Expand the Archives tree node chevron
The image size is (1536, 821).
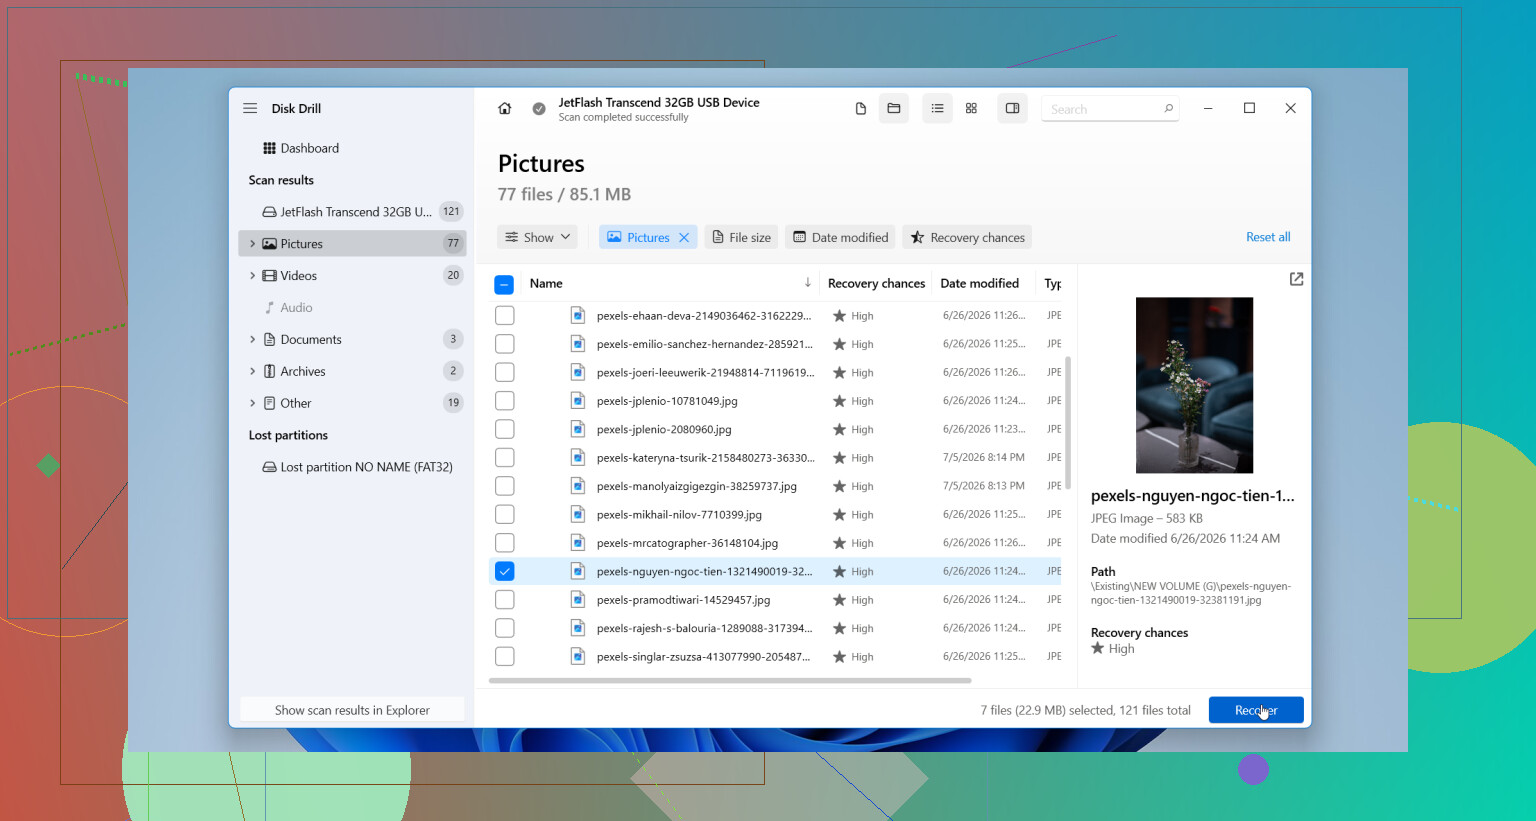pos(252,371)
